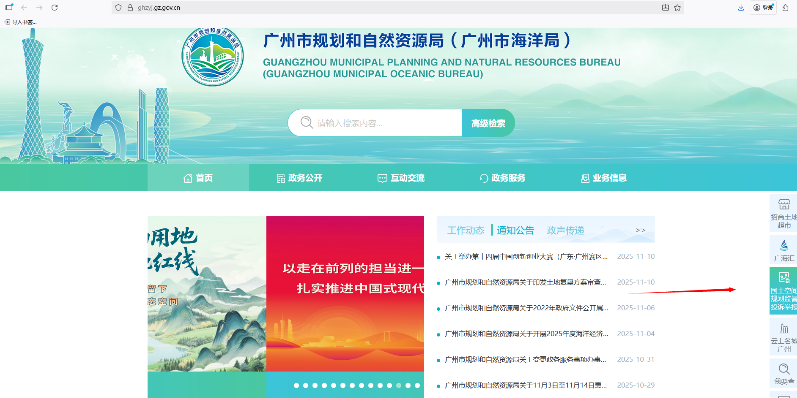
Task: Click the landscape painting slide with 红线 text
Action: [207, 293]
